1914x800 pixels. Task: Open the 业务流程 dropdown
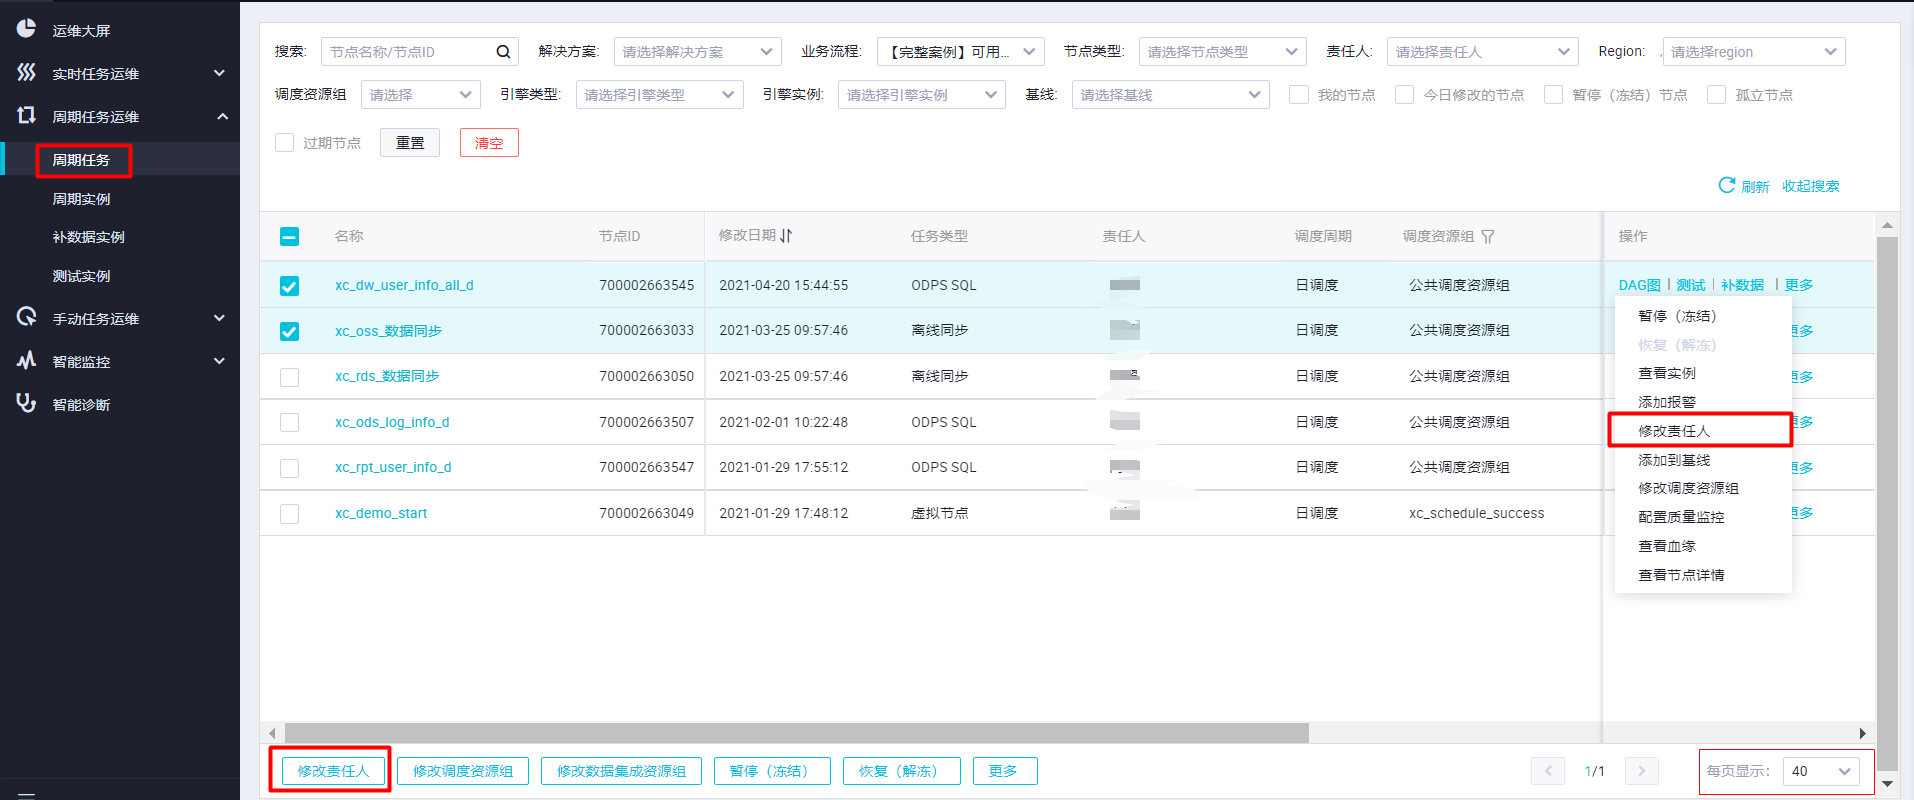coord(960,52)
